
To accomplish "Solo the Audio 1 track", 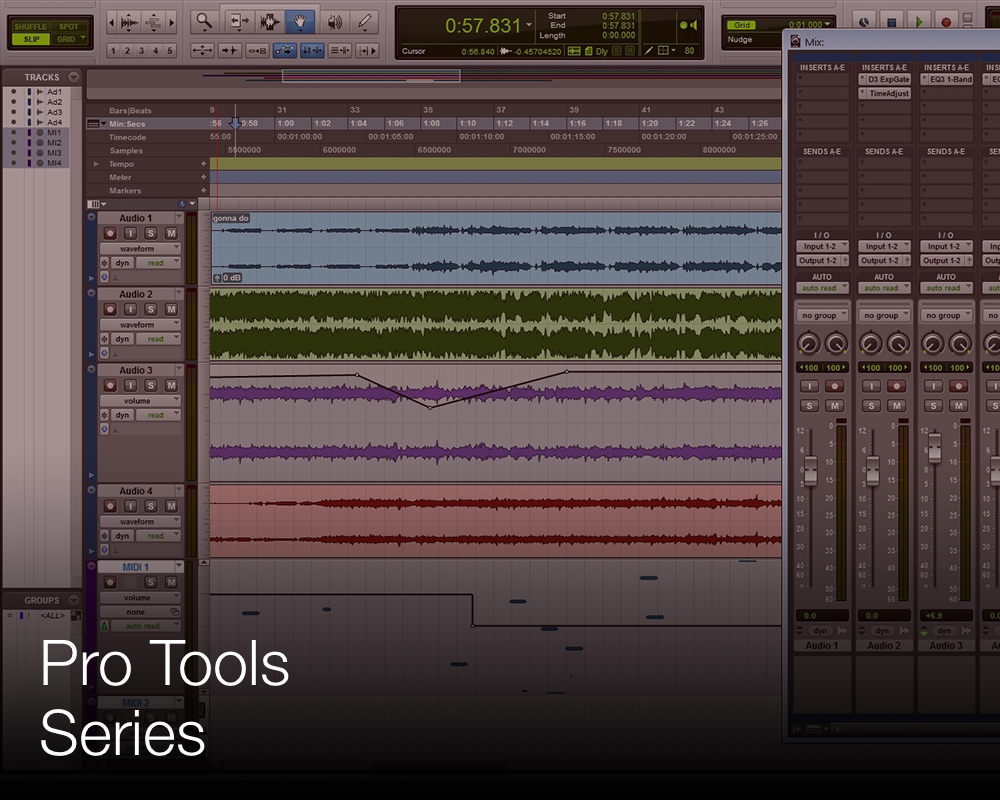I will click(x=151, y=233).
